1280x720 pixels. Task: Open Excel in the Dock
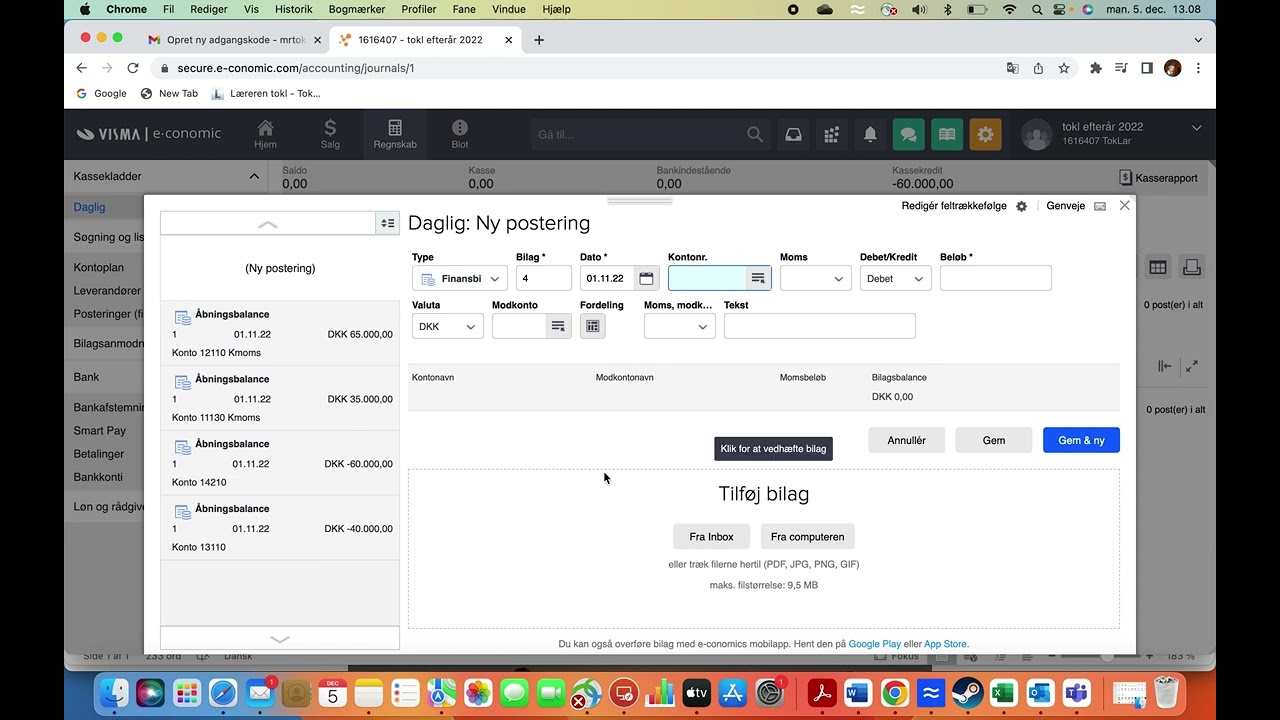click(1003, 692)
